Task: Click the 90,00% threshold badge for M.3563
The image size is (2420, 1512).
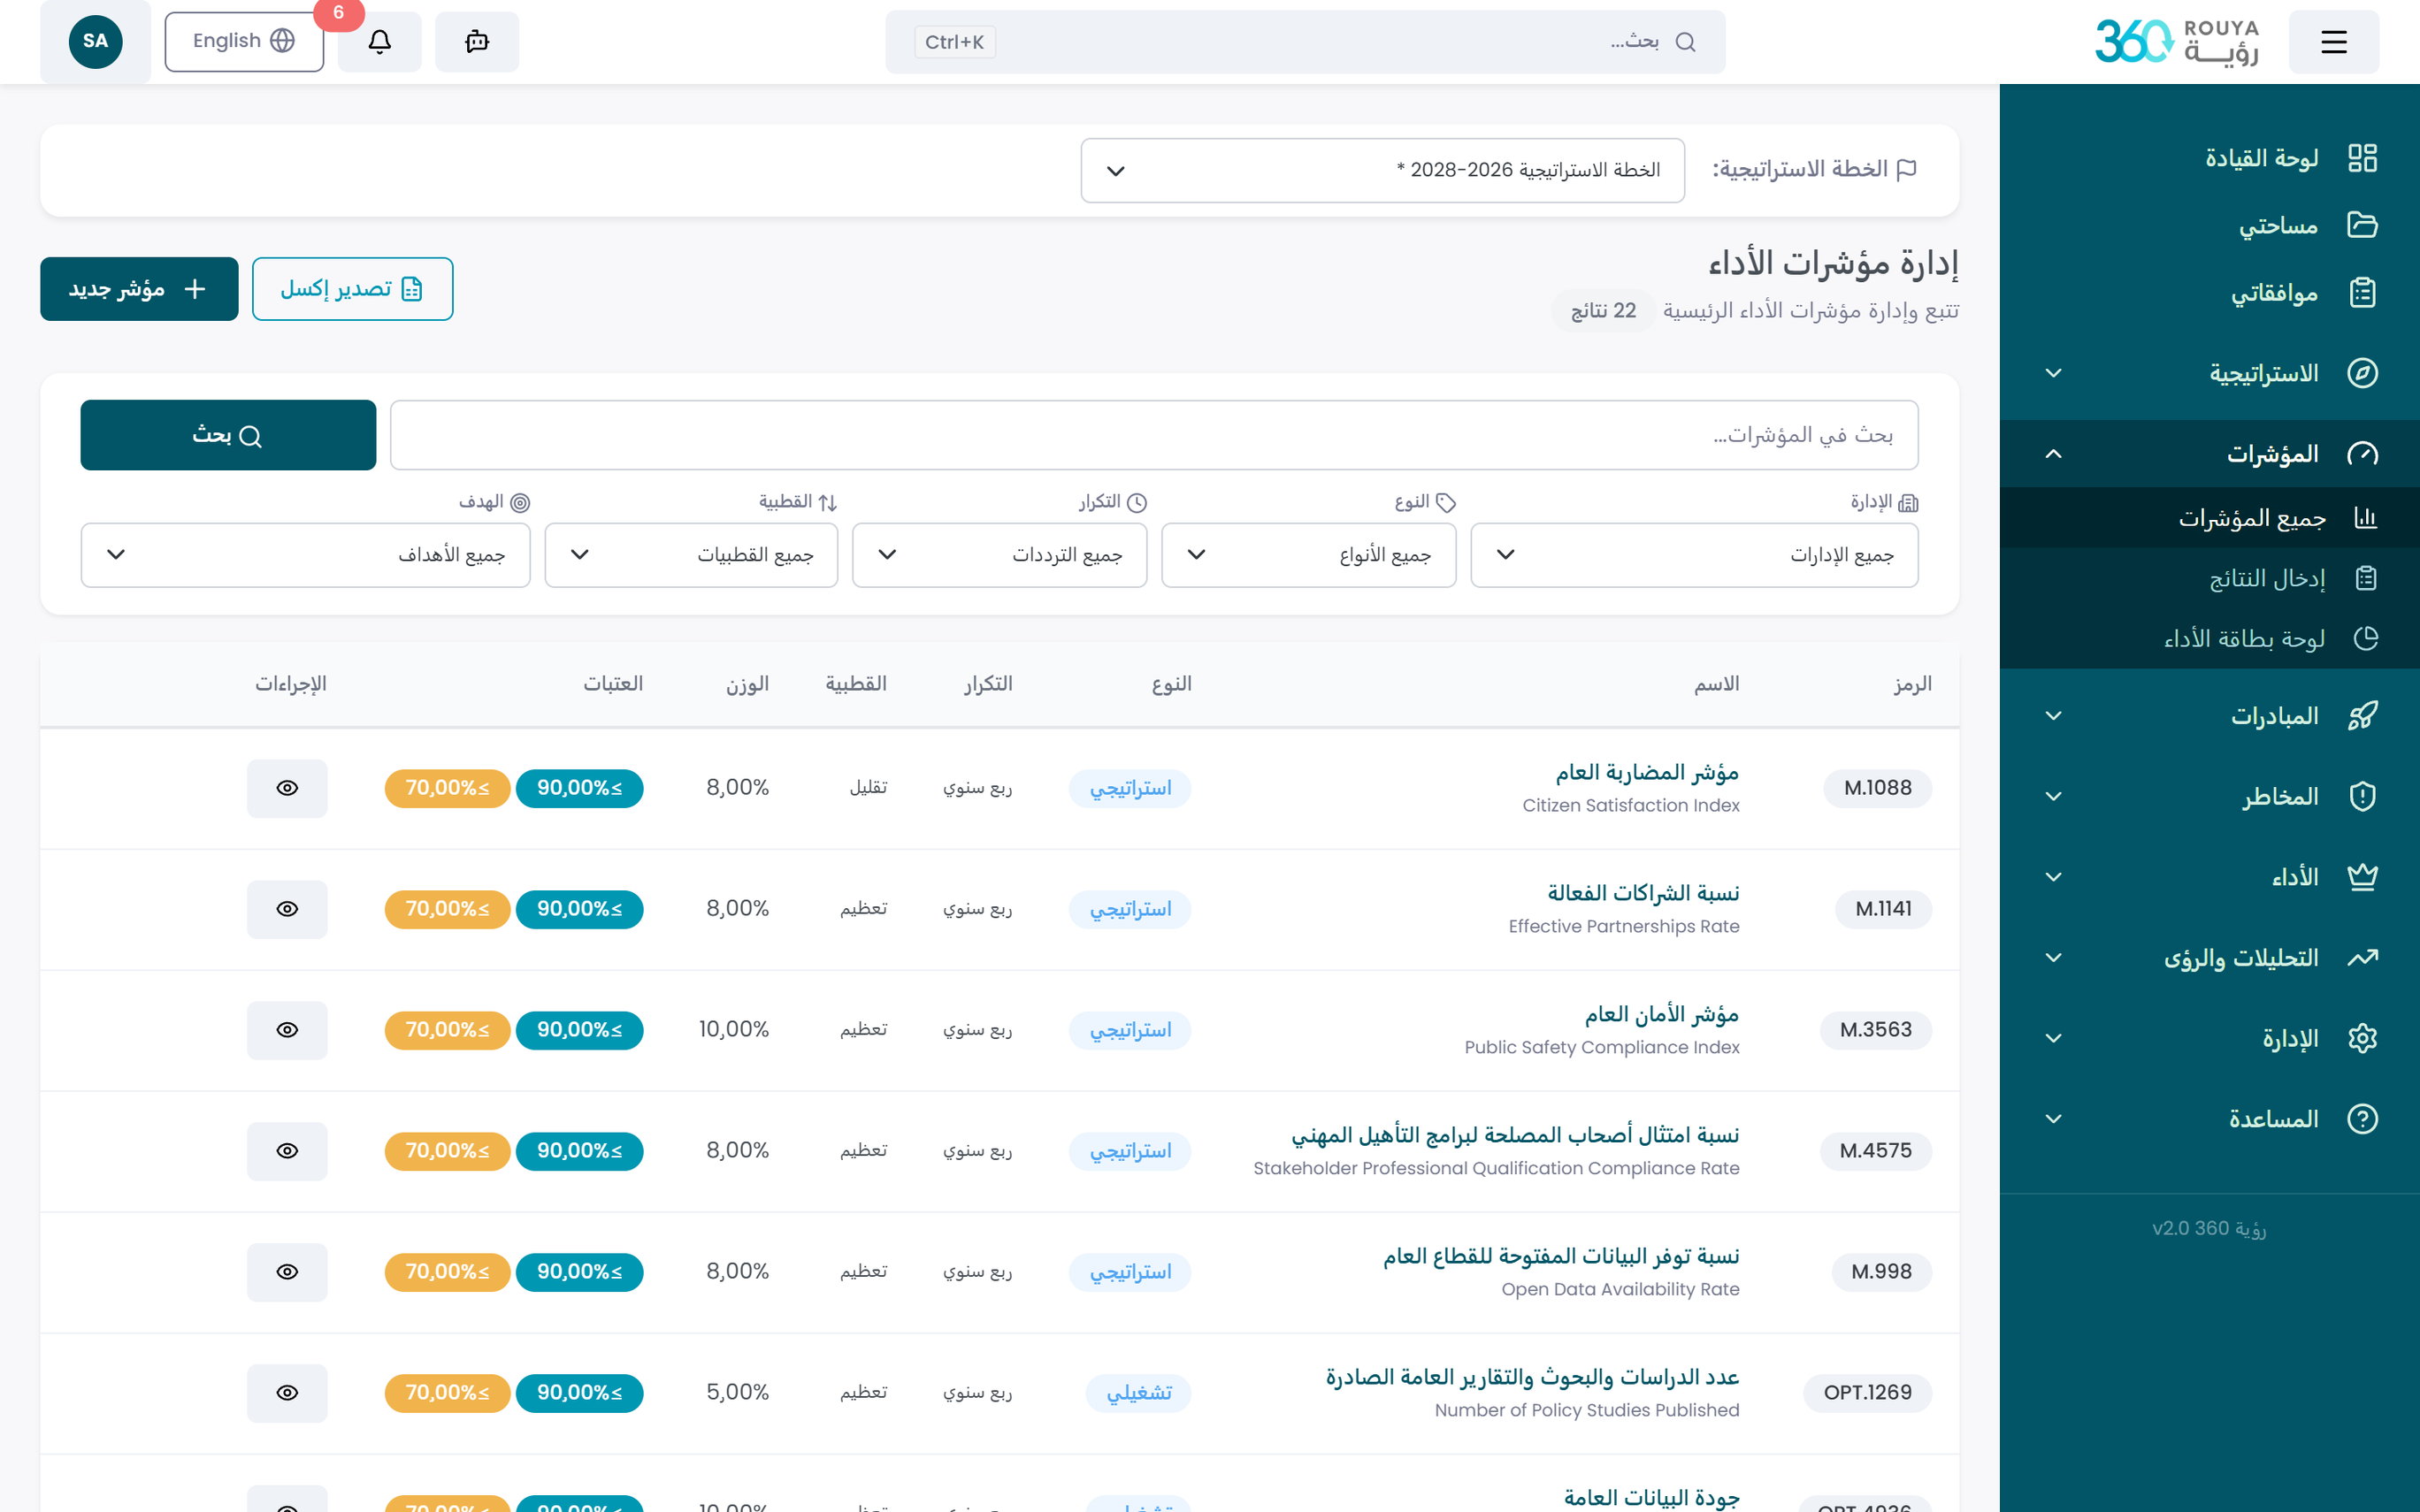Action: pyautogui.click(x=579, y=1029)
